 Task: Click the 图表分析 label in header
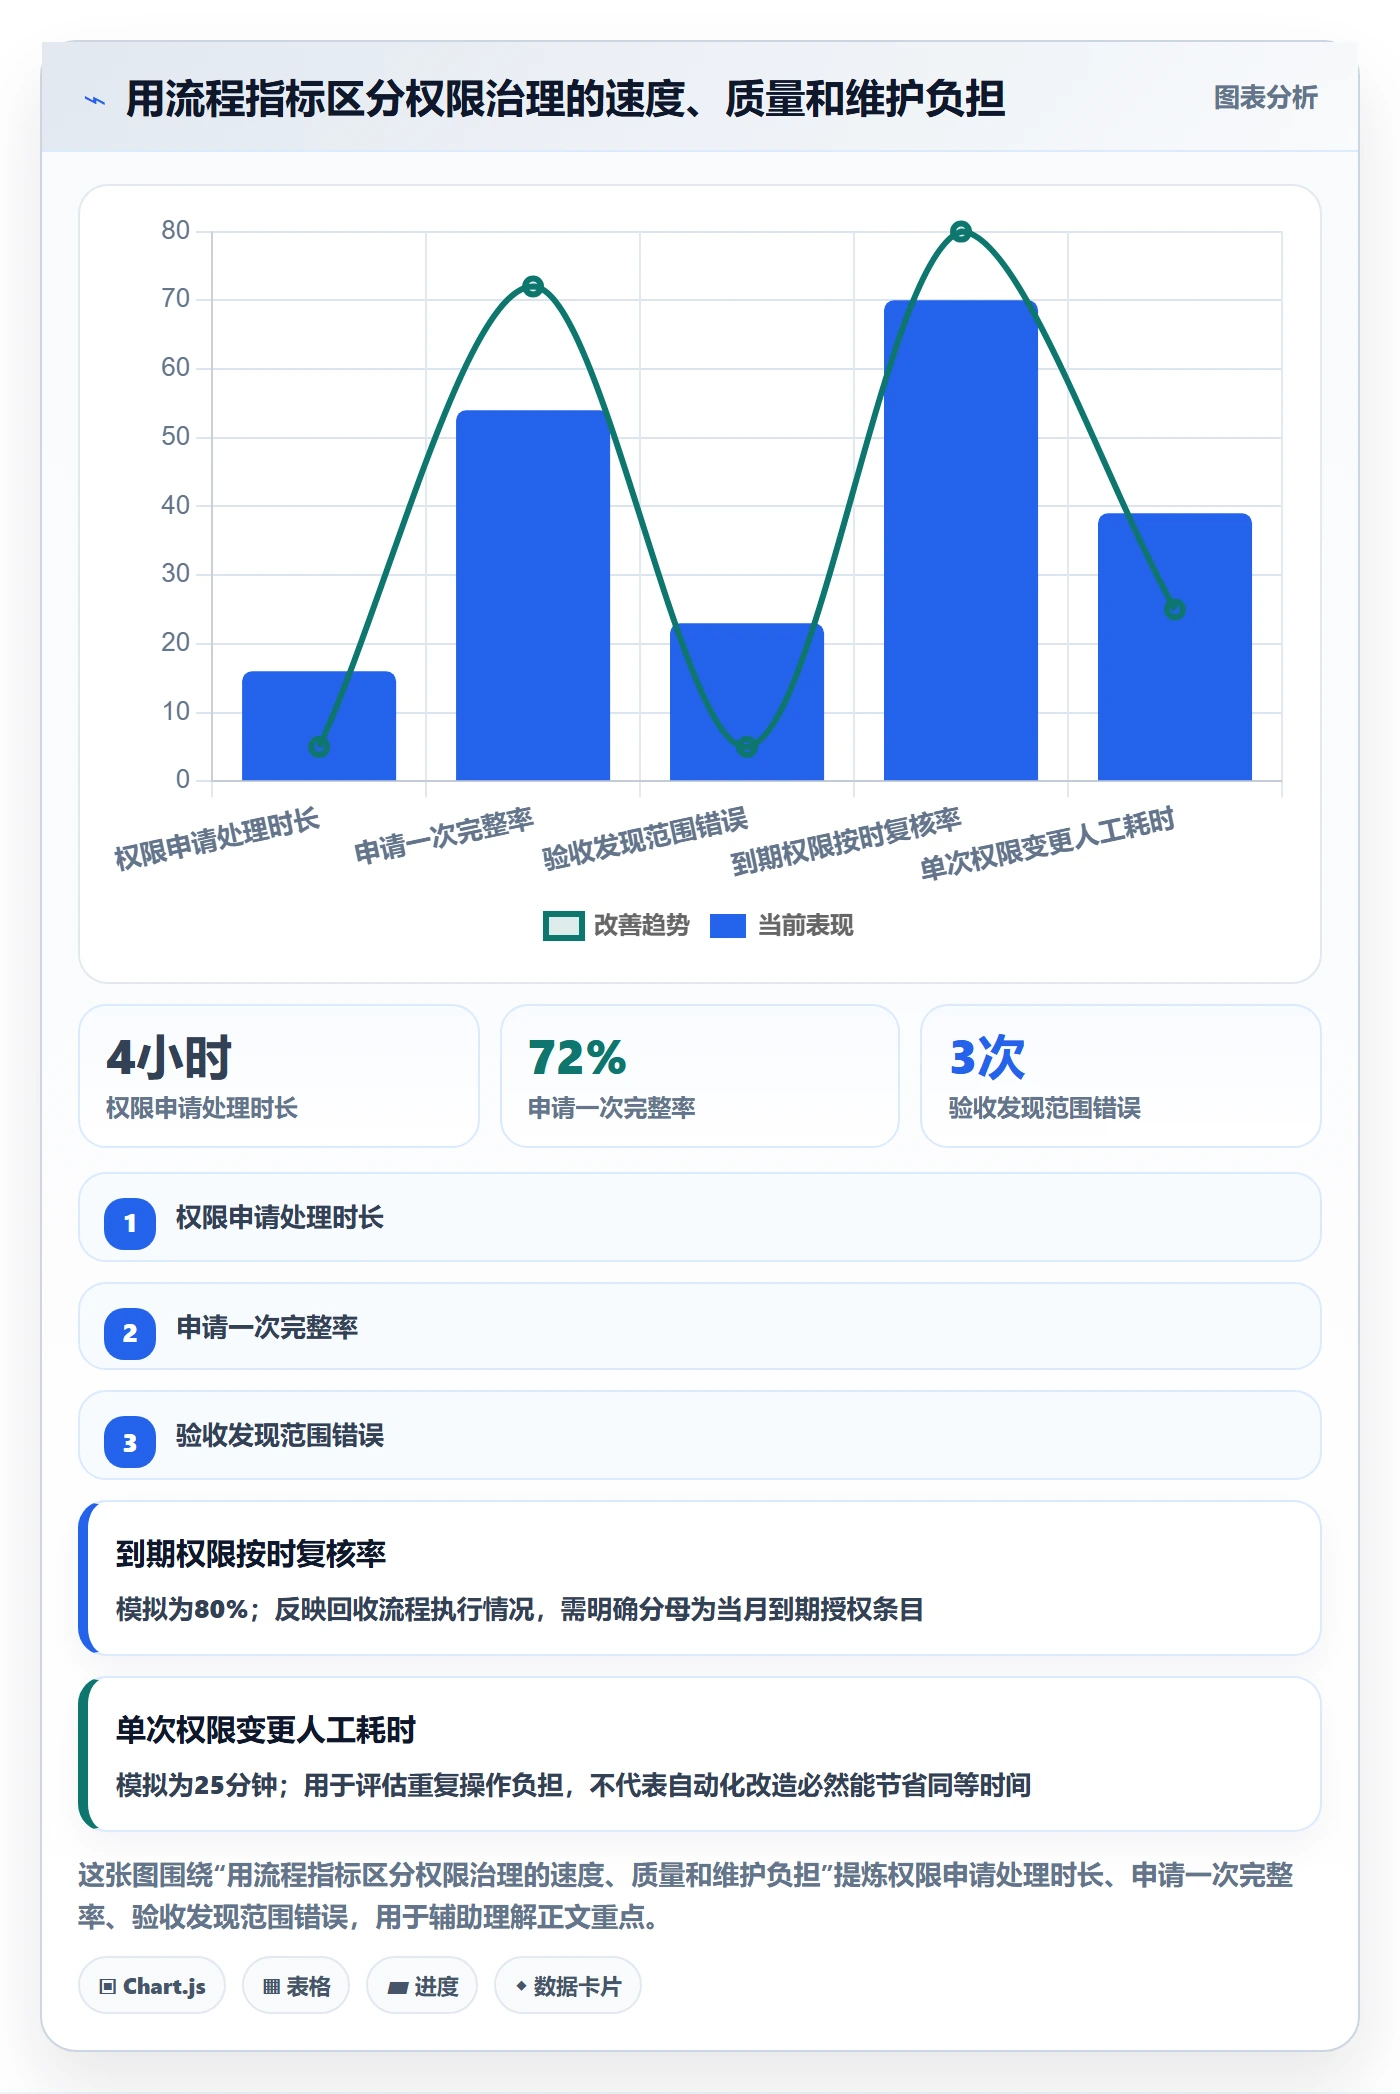click(1265, 98)
